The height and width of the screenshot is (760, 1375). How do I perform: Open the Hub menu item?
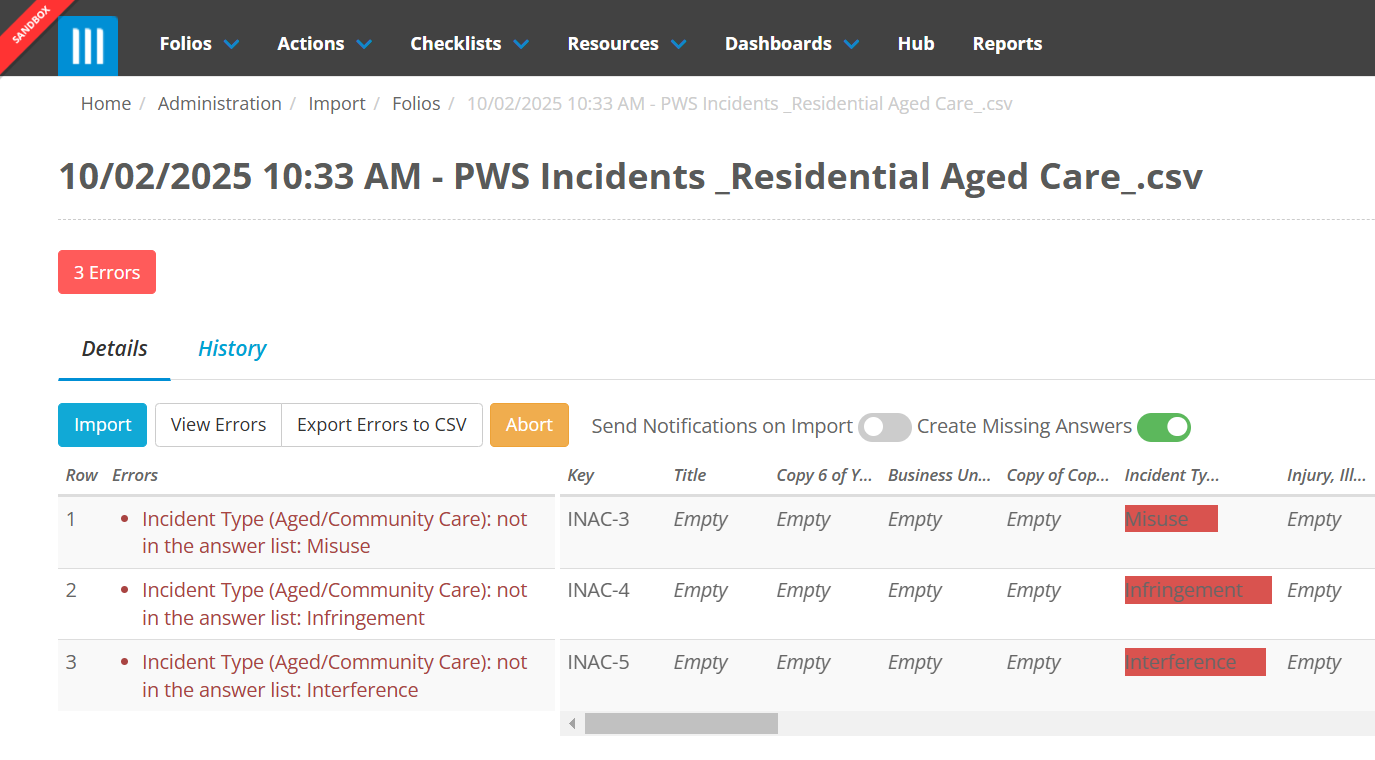(x=915, y=44)
